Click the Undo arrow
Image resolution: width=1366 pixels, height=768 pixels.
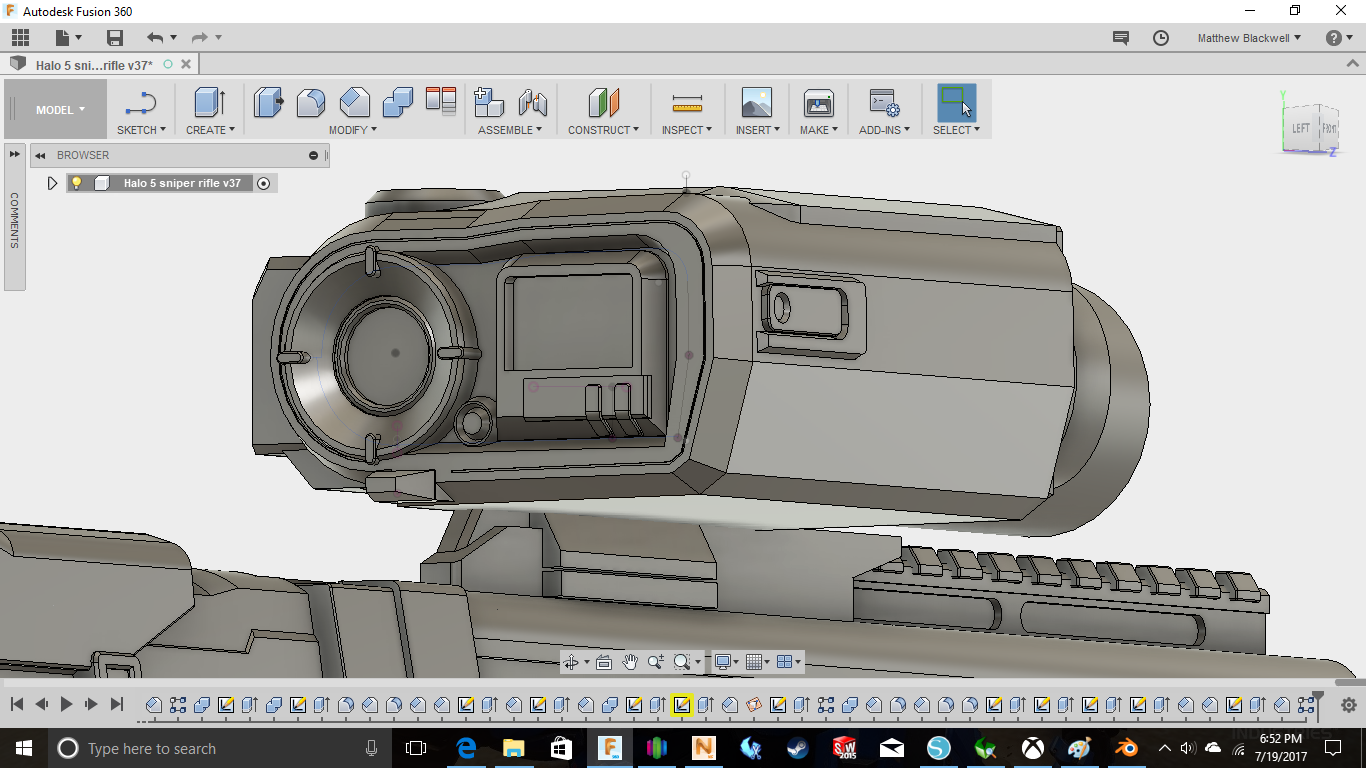point(155,38)
